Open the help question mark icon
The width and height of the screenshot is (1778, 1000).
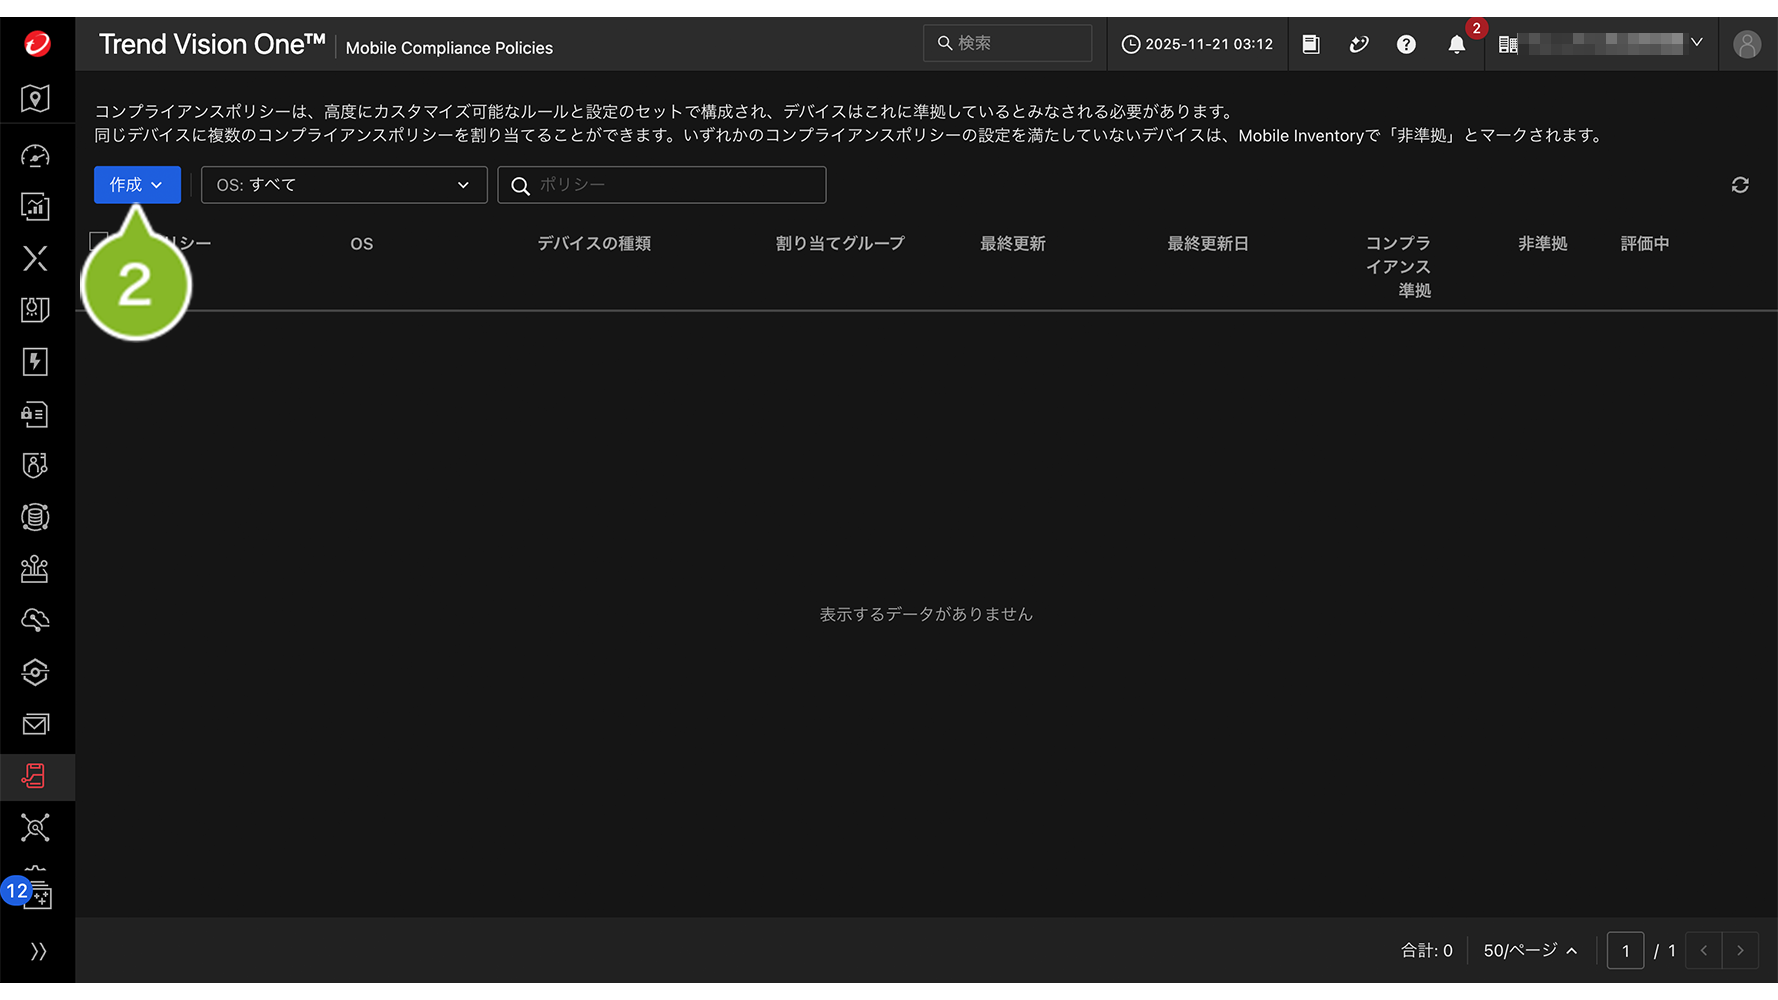click(x=1406, y=44)
